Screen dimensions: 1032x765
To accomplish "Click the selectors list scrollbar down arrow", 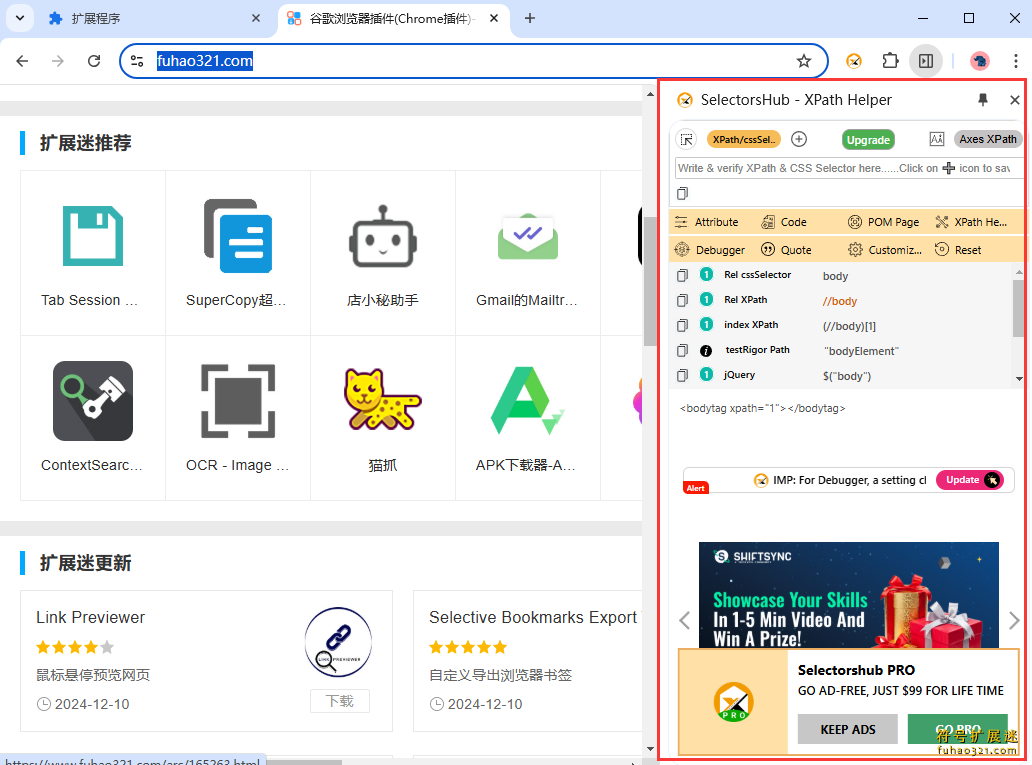I will pyautogui.click(x=1018, y=379).
